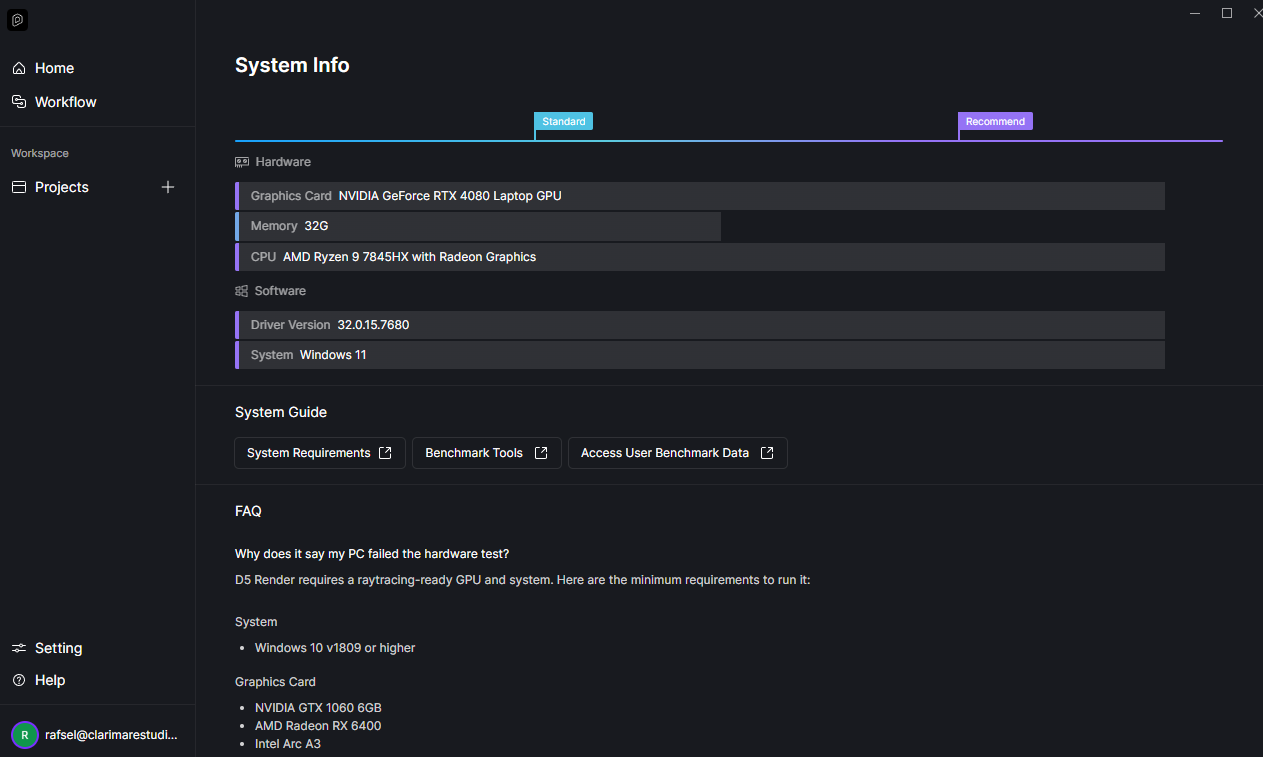Click the Help question mark icon

point(19,680)
